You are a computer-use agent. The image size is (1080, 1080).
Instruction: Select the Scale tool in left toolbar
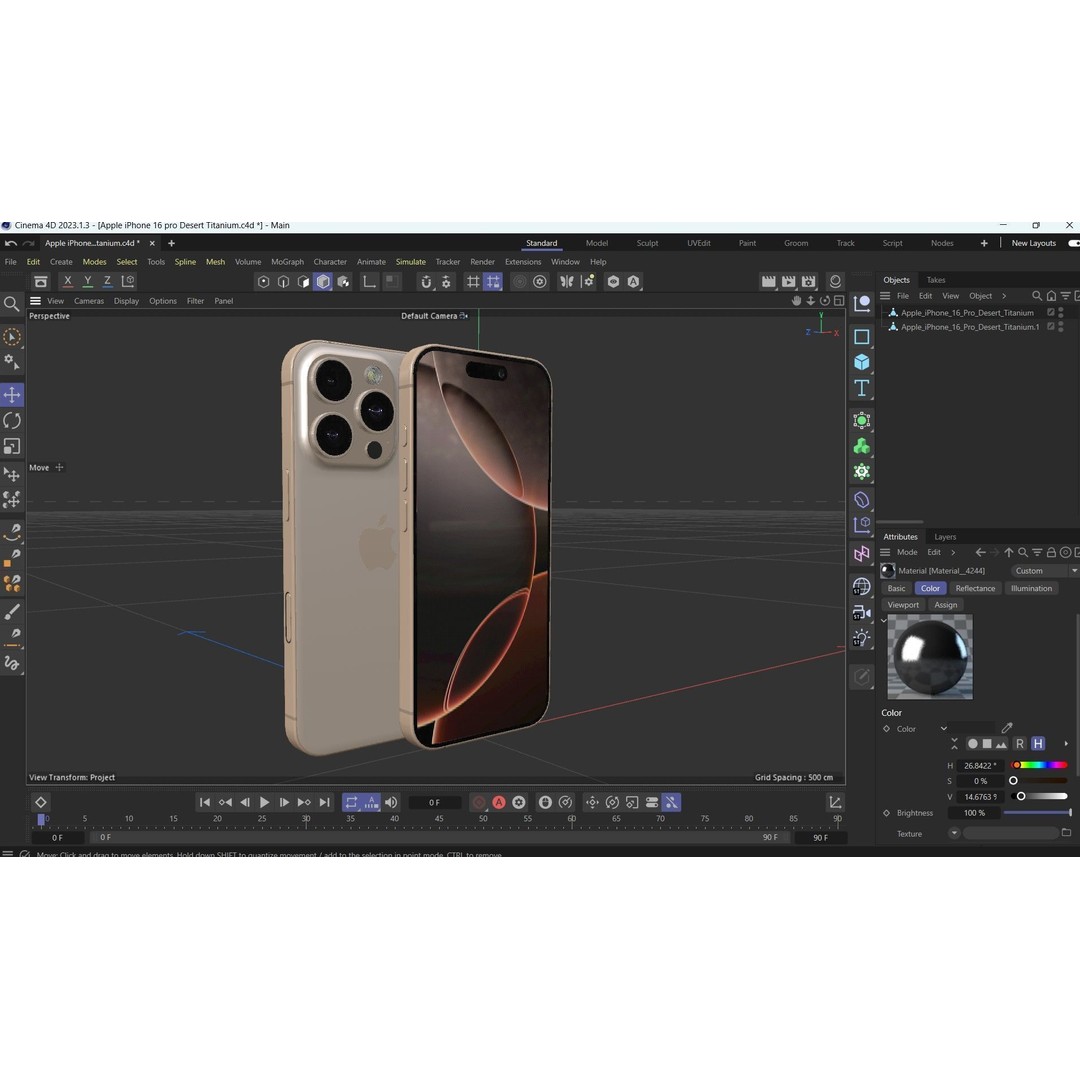tap(12, 446)
